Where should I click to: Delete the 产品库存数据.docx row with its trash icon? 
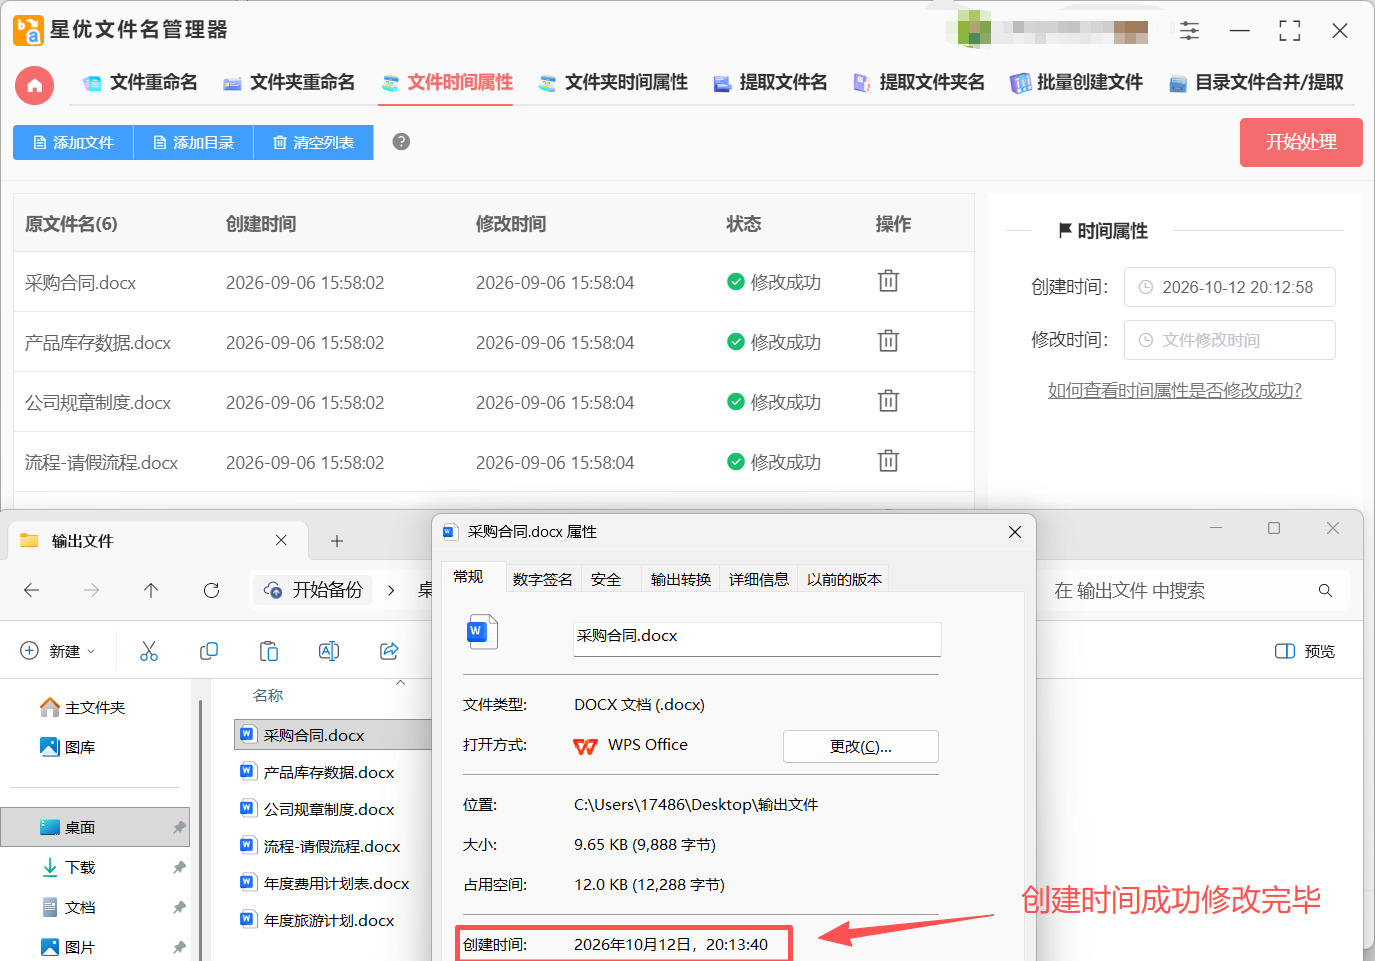[x=888, y=341]
